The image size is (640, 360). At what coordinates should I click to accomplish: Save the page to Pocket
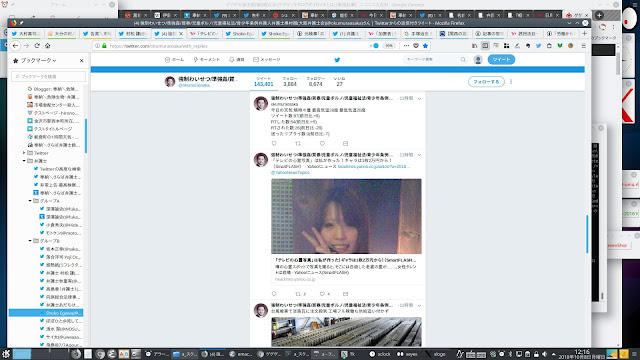[416, 46]
